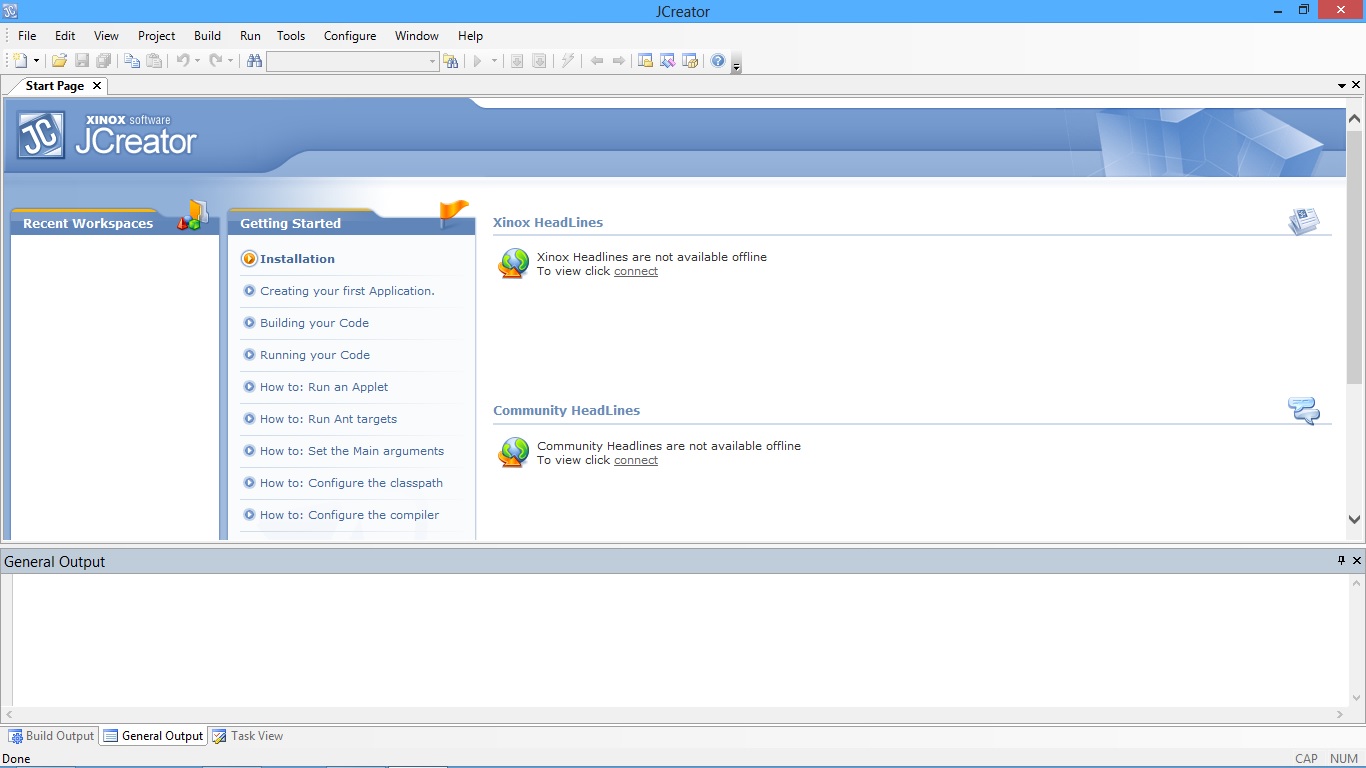Click the speech bubbles icon on the Community HeadLines header
This screenshot has width=1366, height=768.
1304,410
